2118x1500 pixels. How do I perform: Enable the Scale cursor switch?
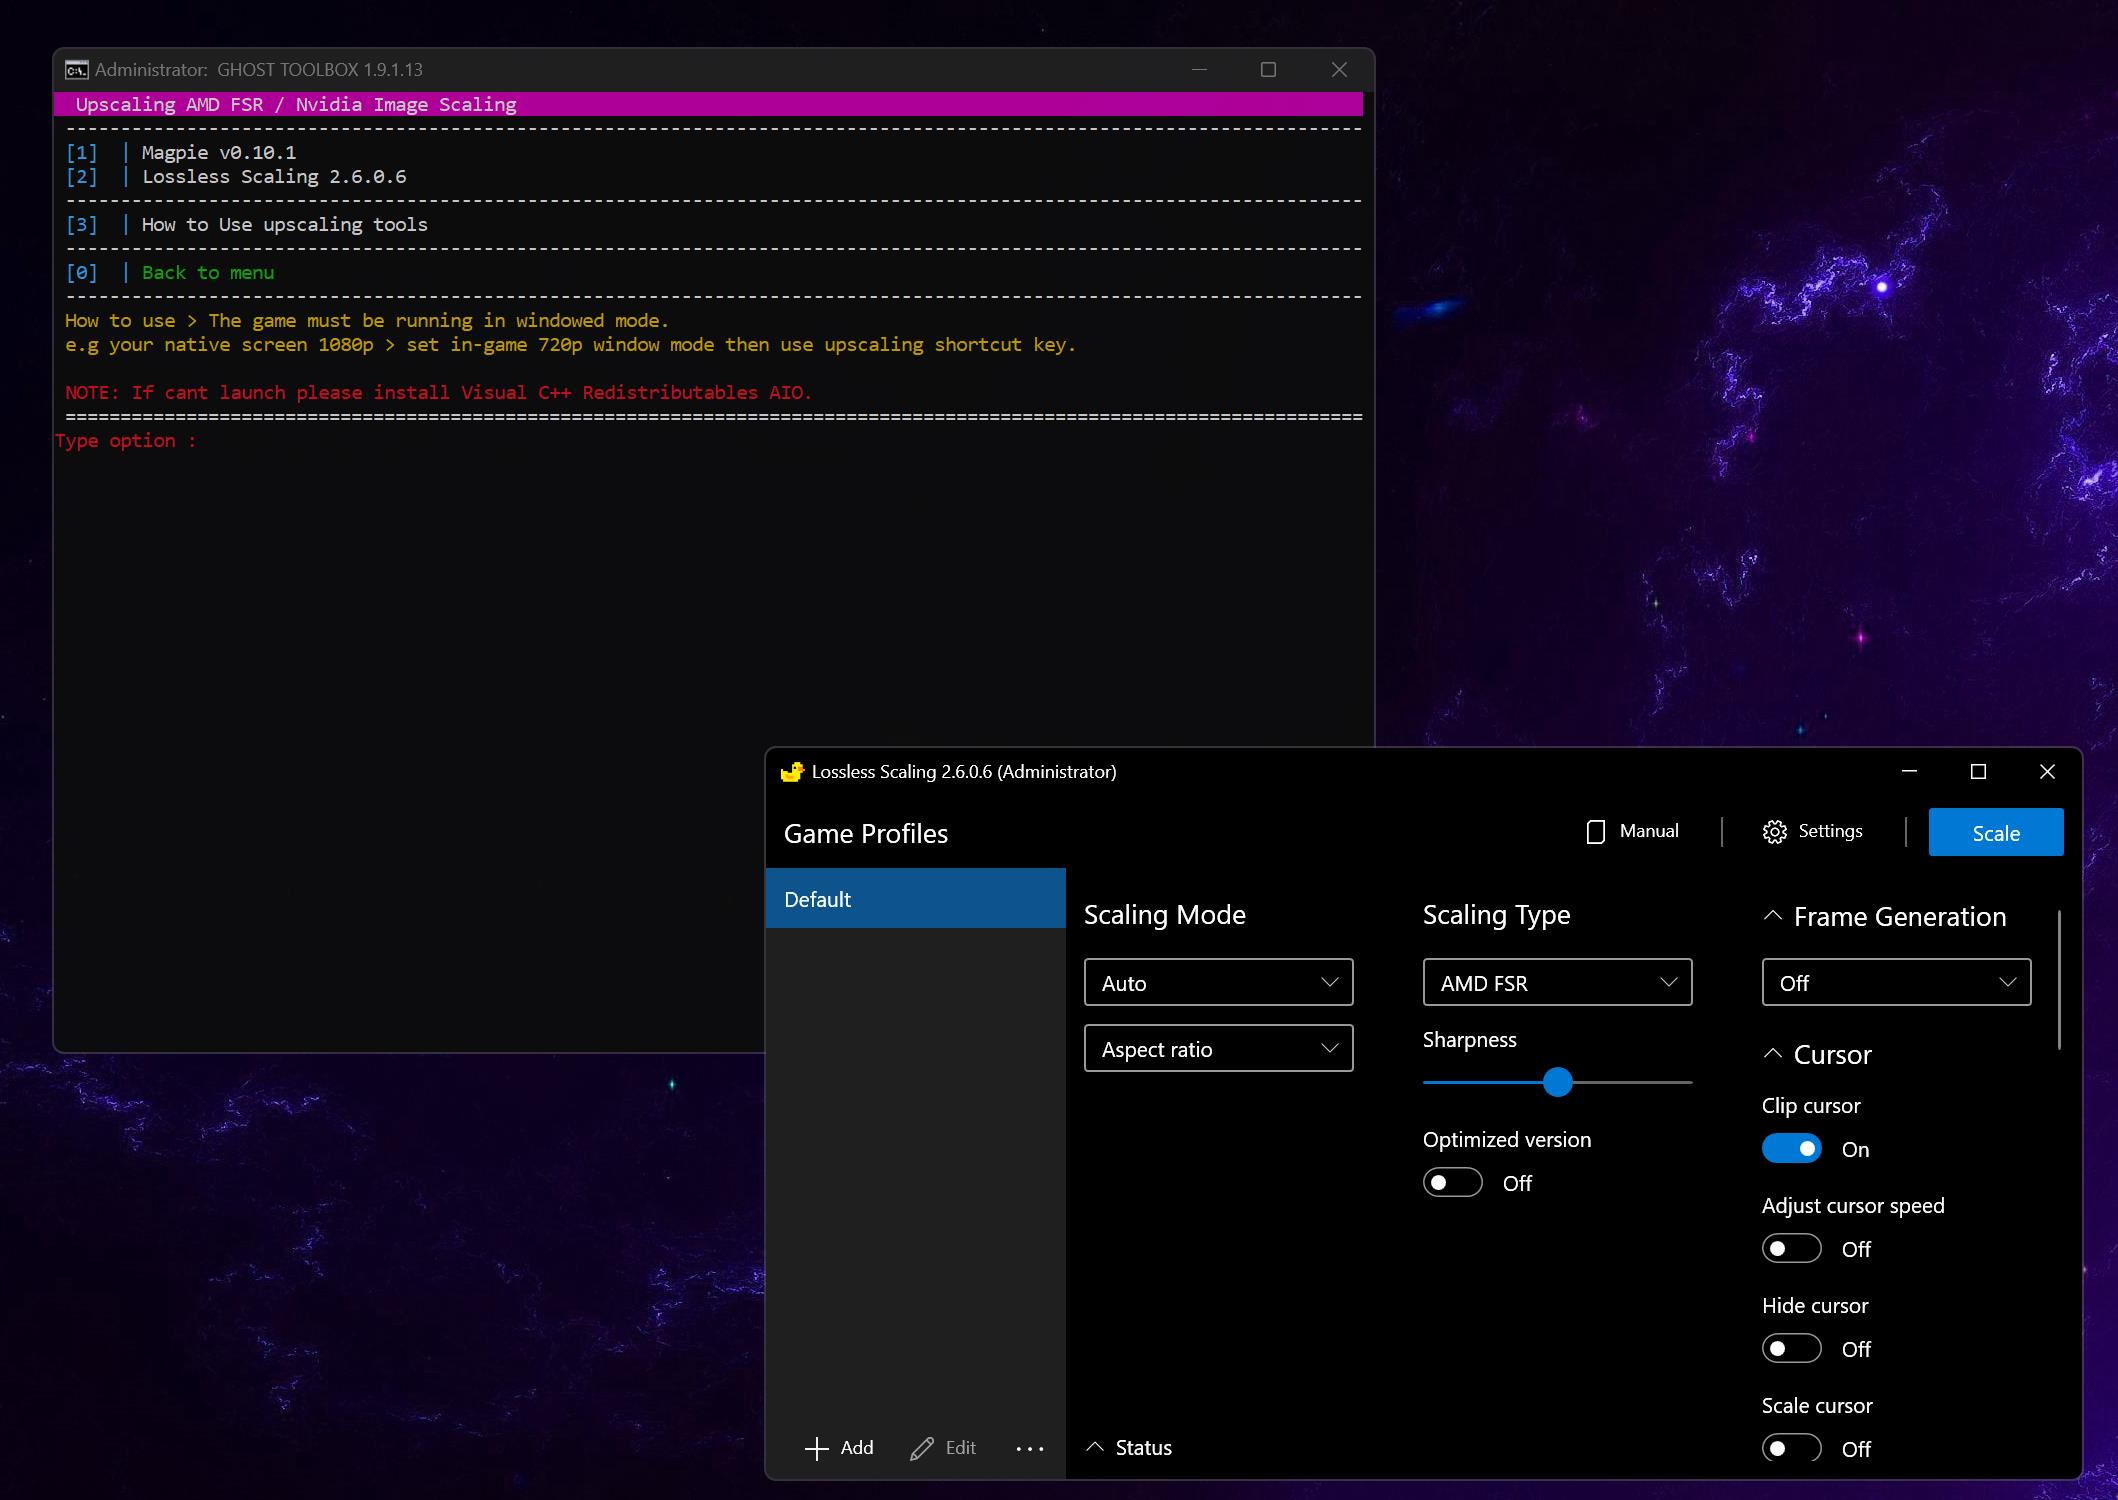pos(1792,1448)
